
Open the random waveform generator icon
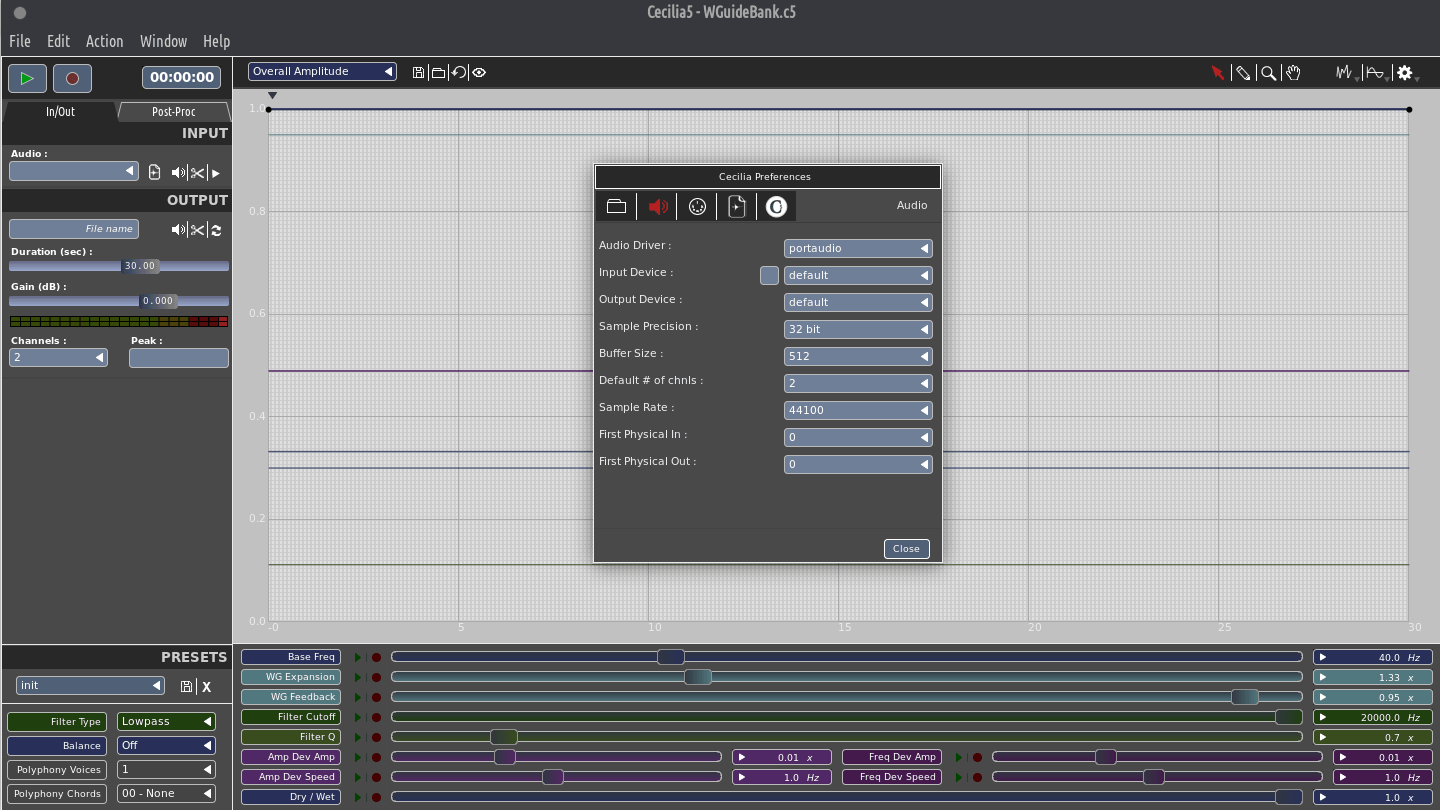[x=1345, y=72]
